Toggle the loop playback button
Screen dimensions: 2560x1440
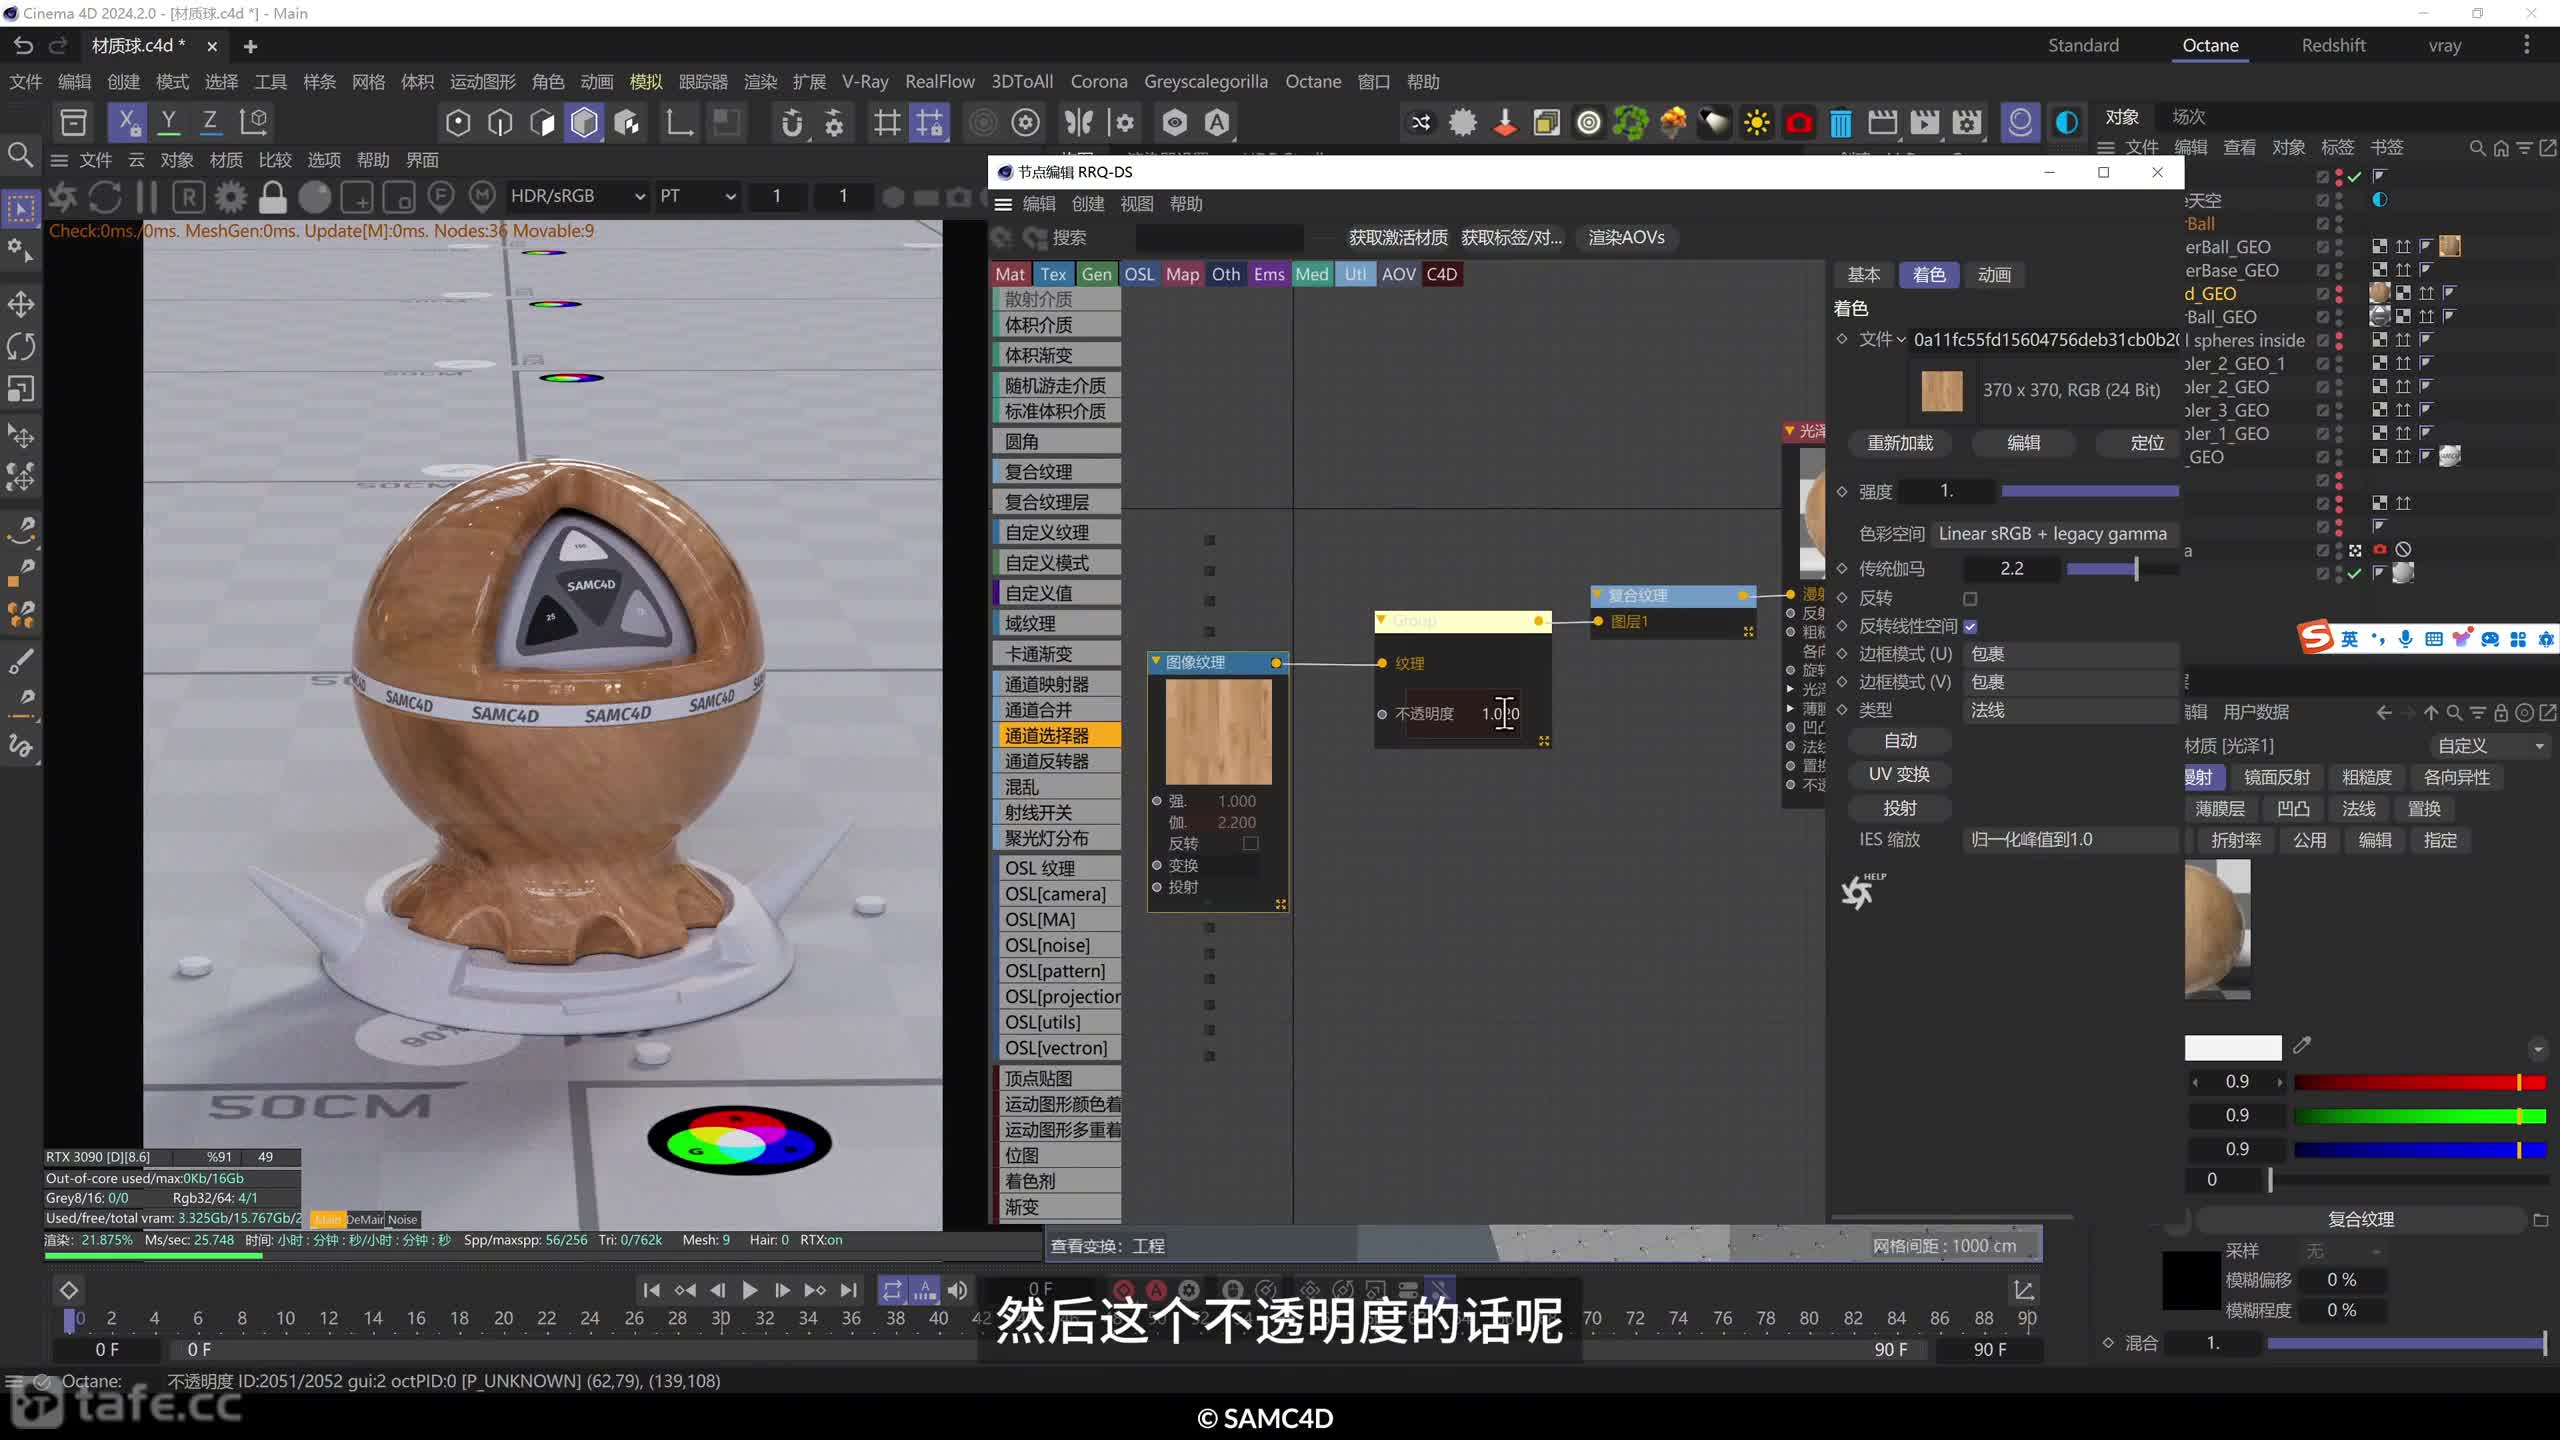[x=891, y=1290]
